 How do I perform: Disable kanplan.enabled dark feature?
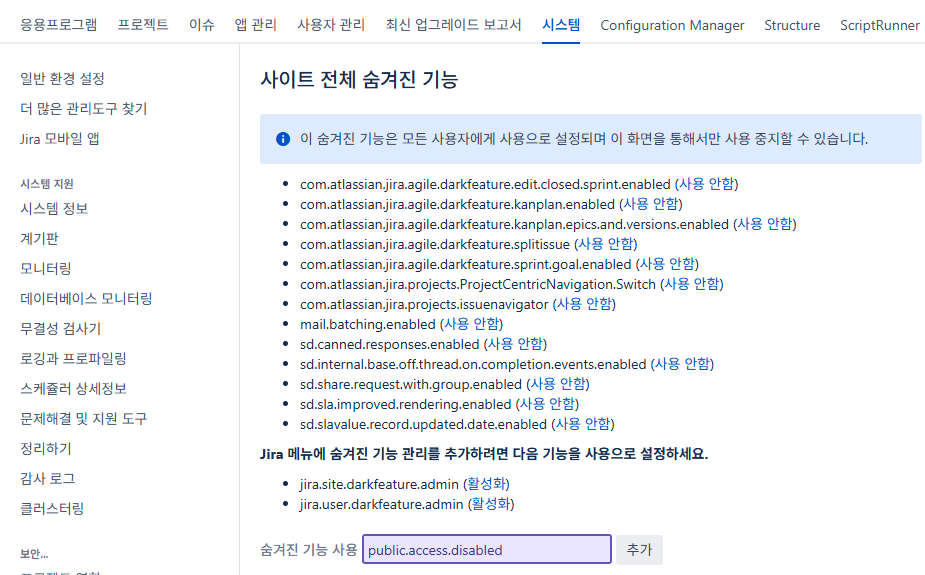coord(652,204)
